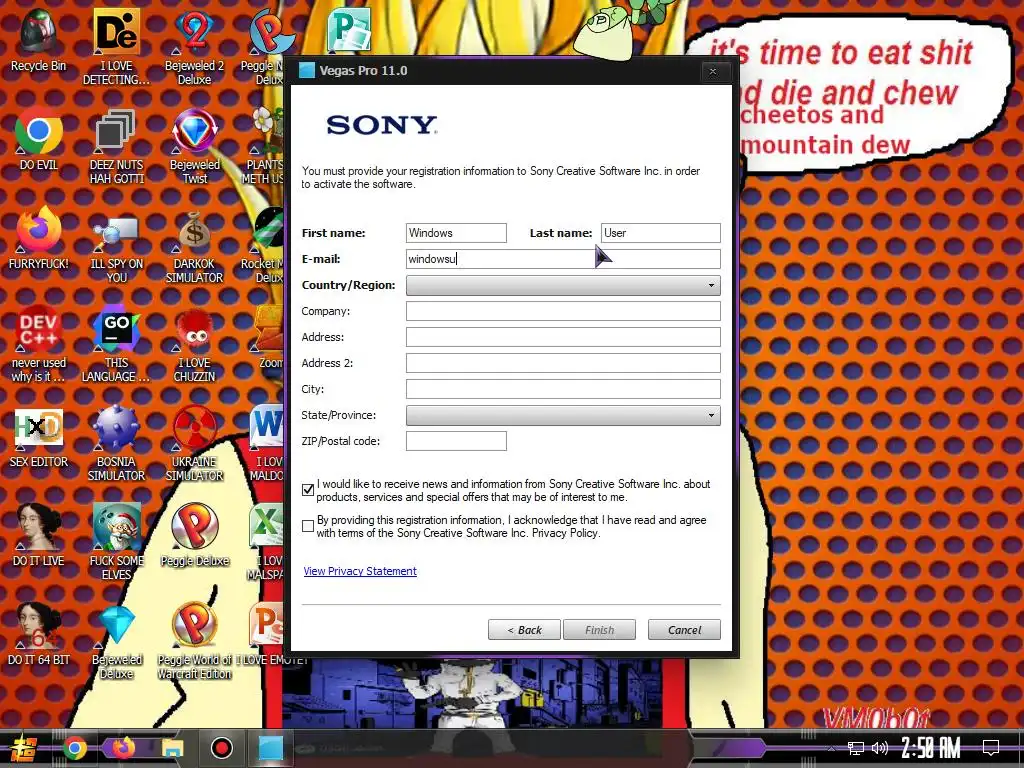This screenshot has width=1024, height=768.
Task: Click the Company input field
Action: 563,311
